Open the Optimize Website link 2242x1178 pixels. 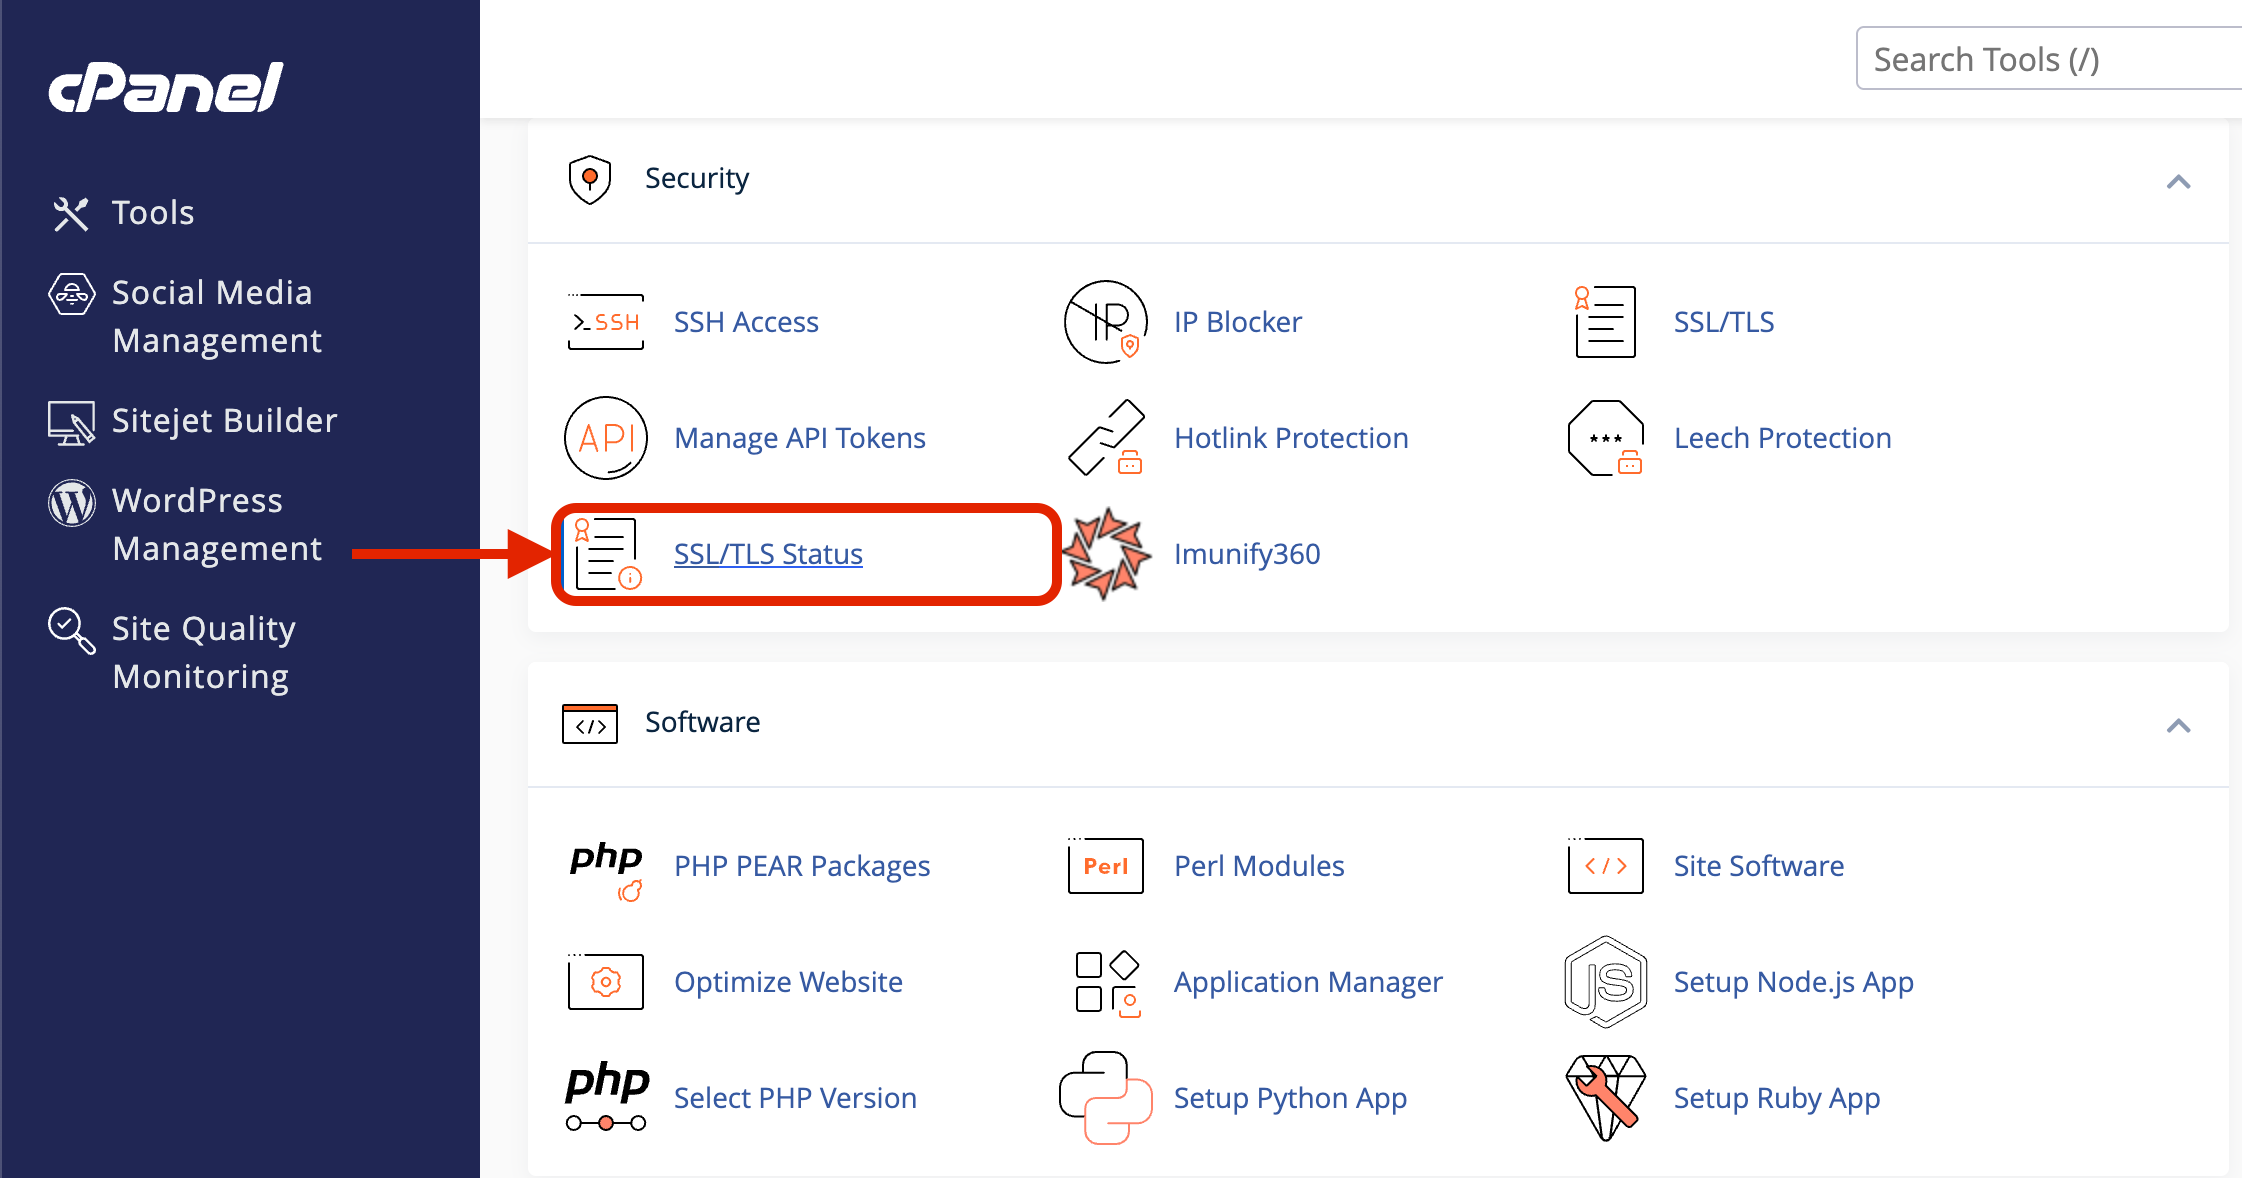coord(788,982)
